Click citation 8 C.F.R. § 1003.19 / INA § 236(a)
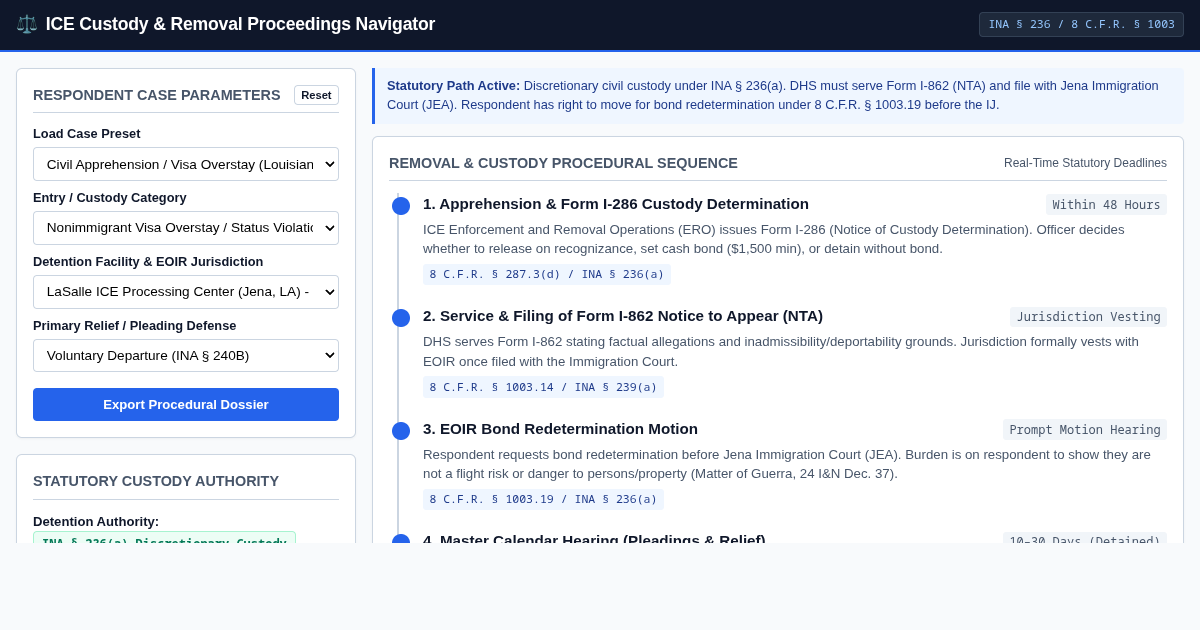The height and width of the screenshot is (630, 1200). tap(543, 499)
